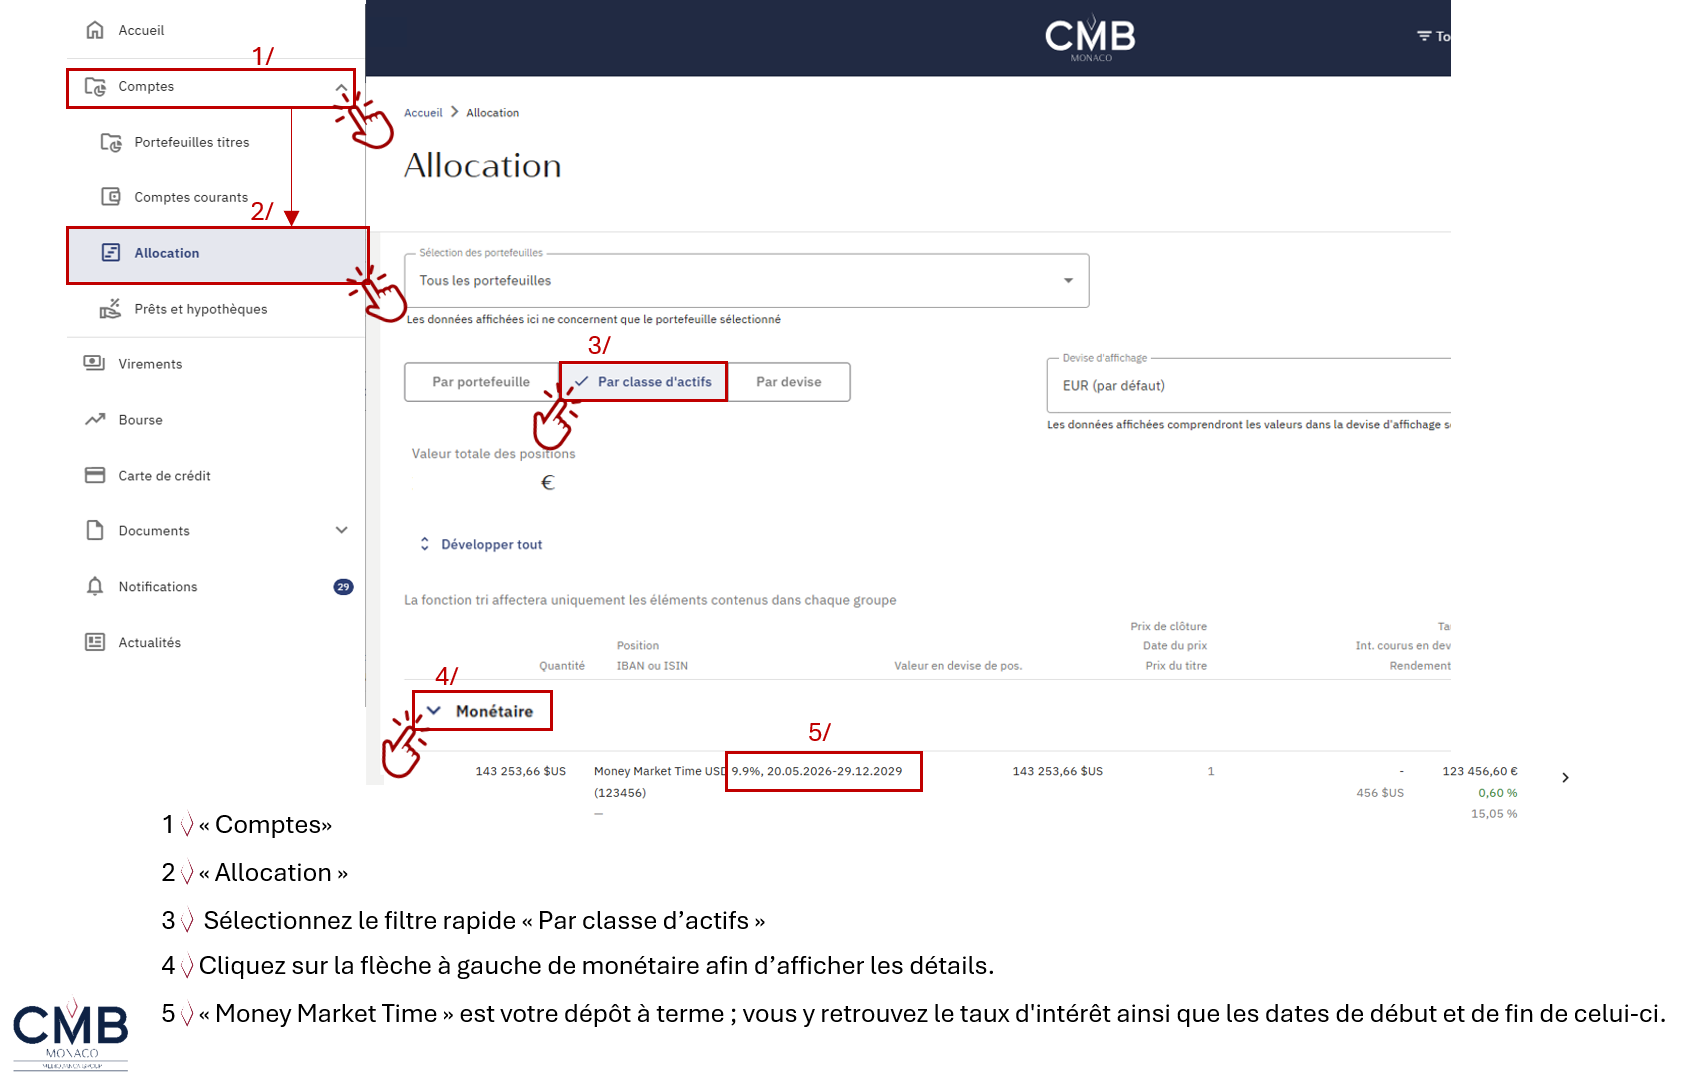Collapse the Comptes menu chevron
1700x1077 pixels.
tap(342, 88)
